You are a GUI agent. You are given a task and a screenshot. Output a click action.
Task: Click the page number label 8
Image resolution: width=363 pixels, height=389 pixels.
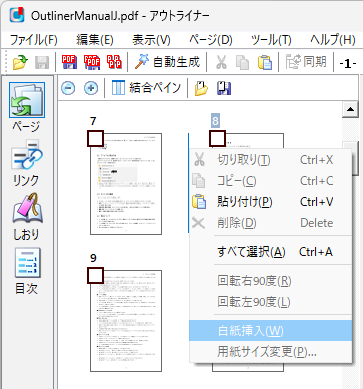click(x=215, y=121)
